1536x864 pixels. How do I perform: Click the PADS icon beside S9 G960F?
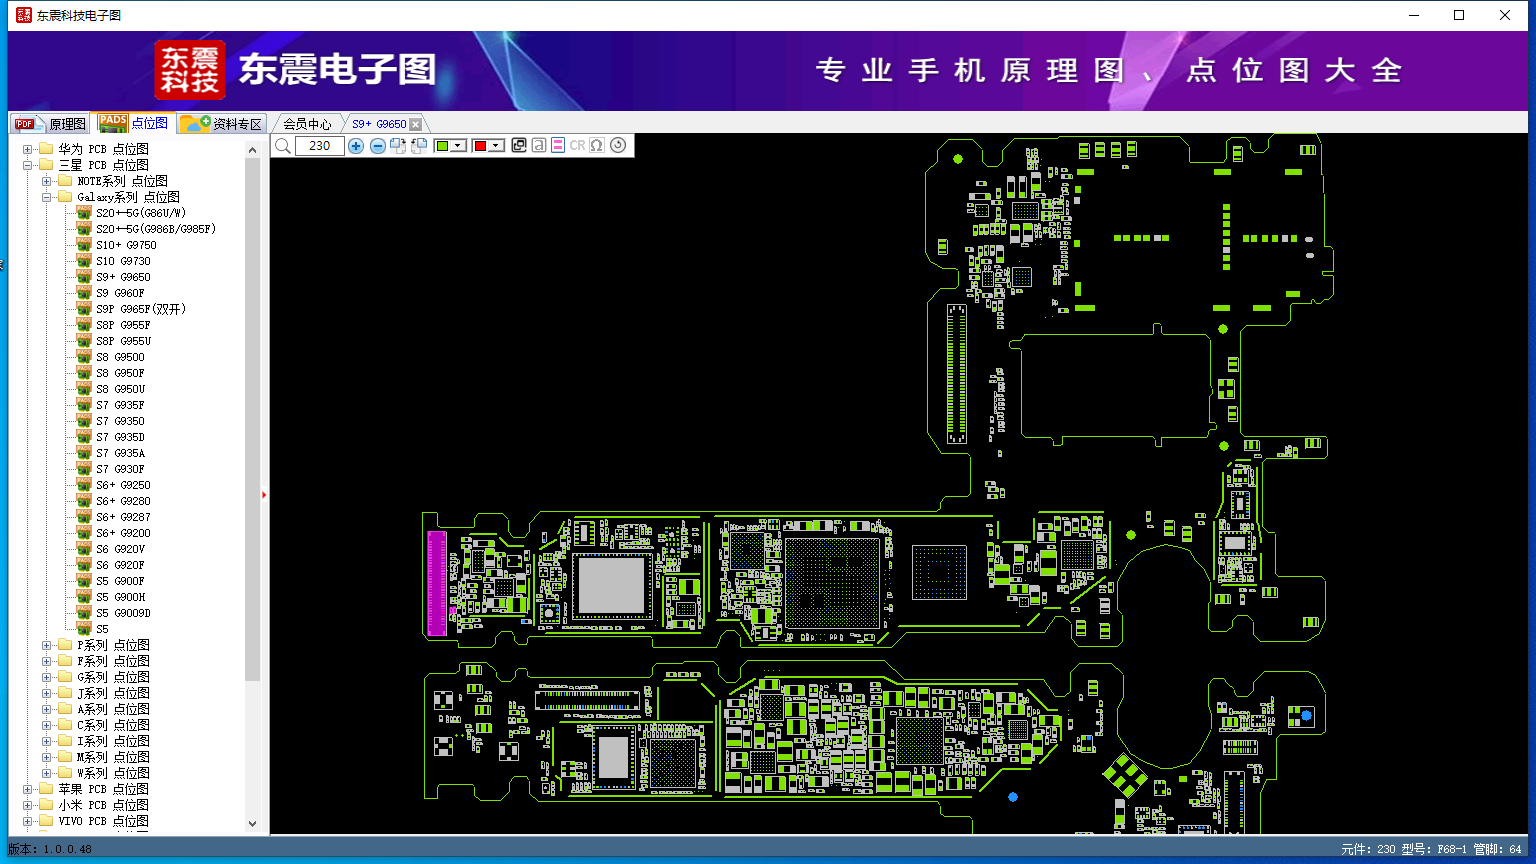tap(84, 293)
